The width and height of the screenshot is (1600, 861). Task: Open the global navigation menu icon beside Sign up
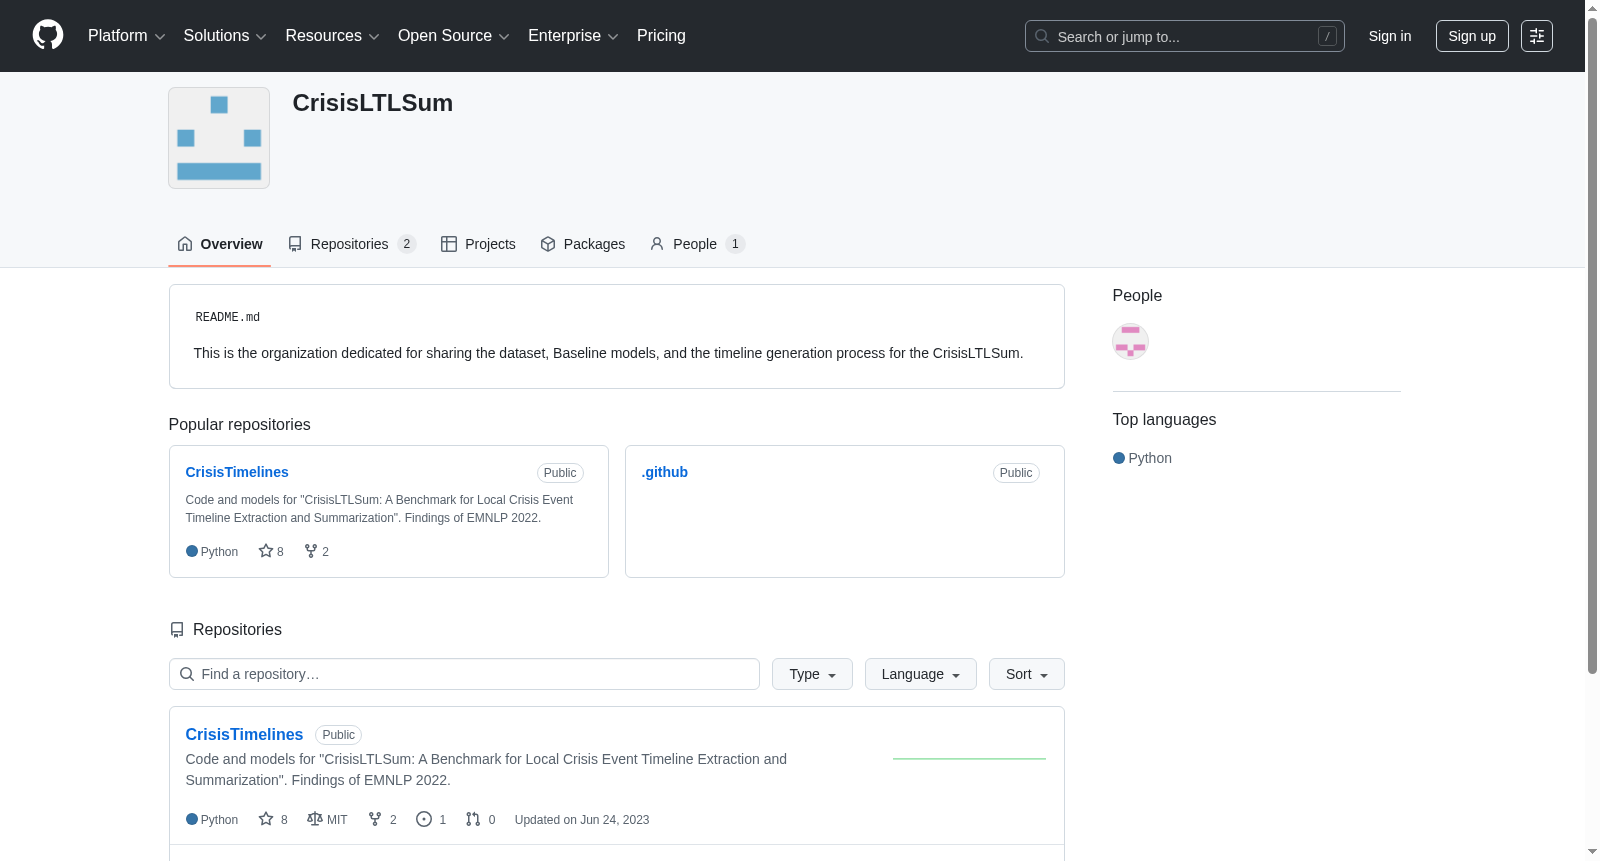1537,36
